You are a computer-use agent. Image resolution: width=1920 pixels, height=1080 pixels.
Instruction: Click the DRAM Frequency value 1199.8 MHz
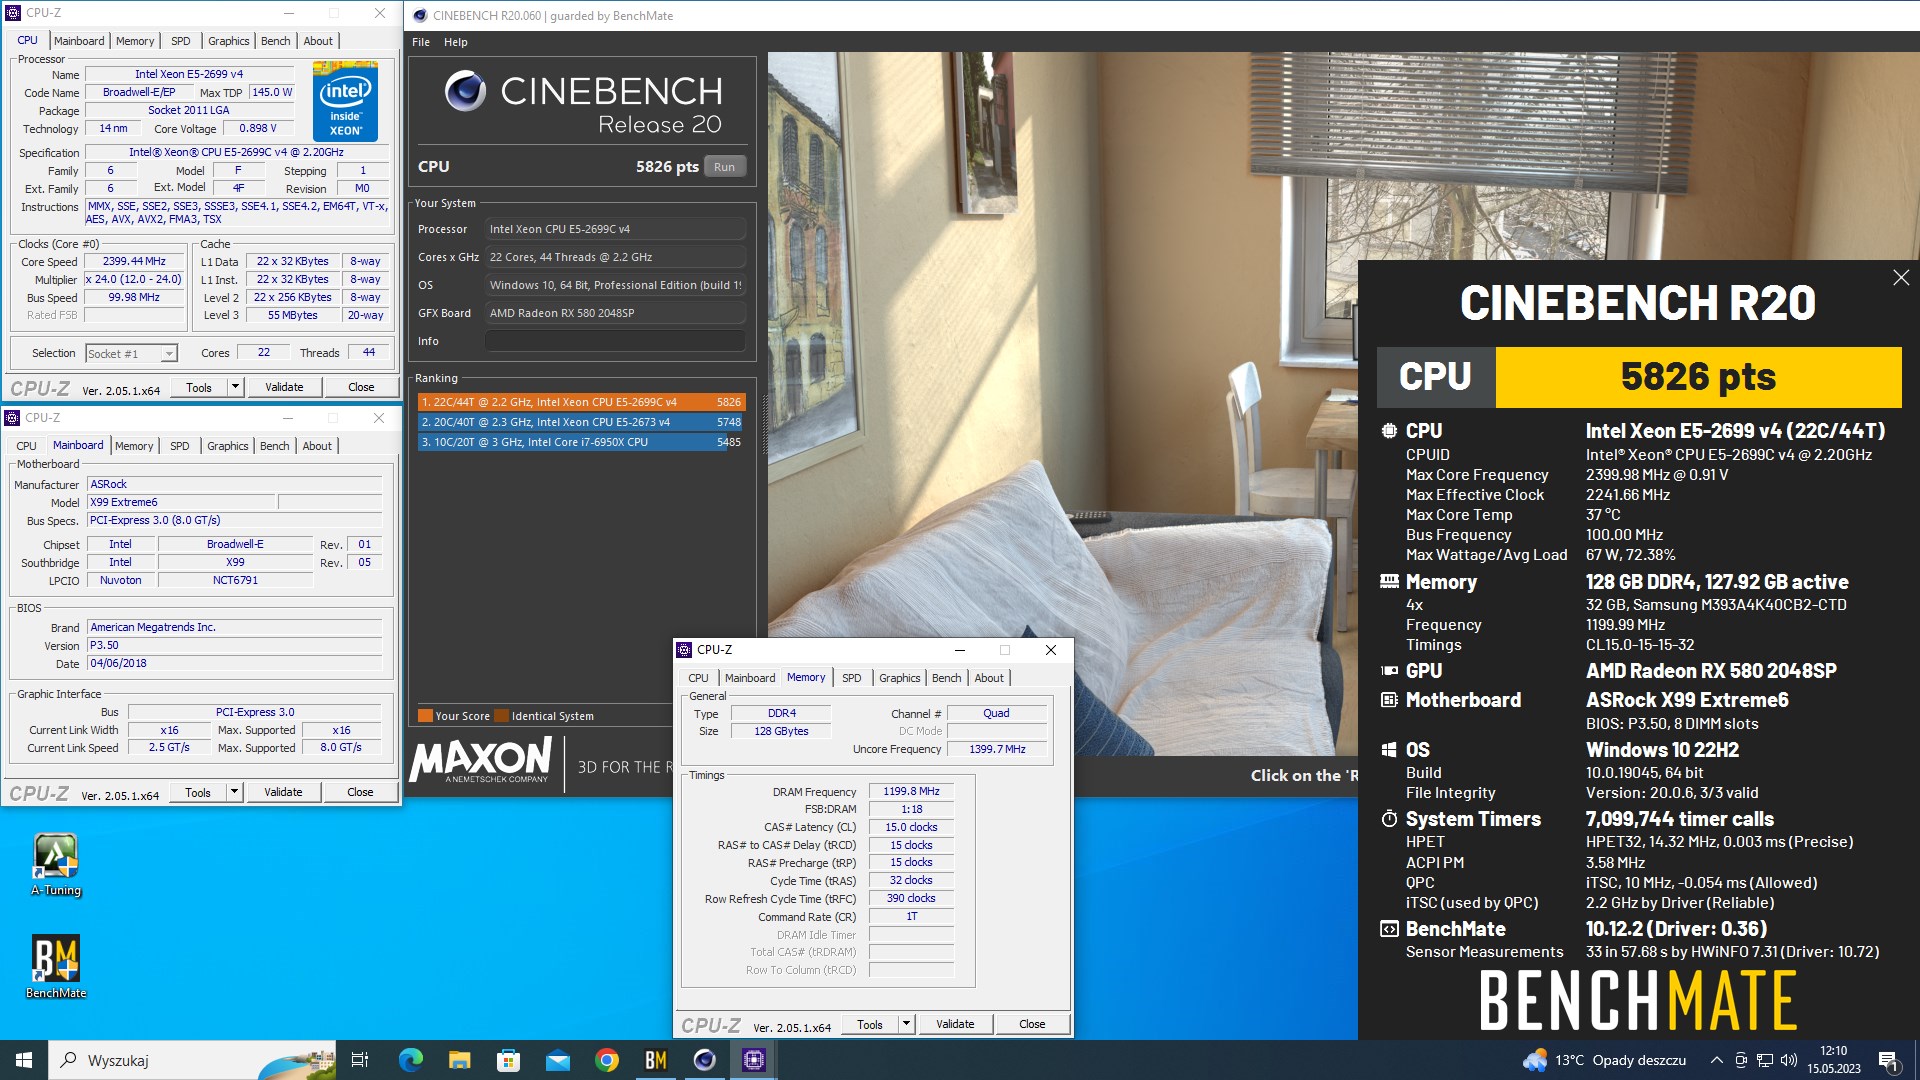911,791
